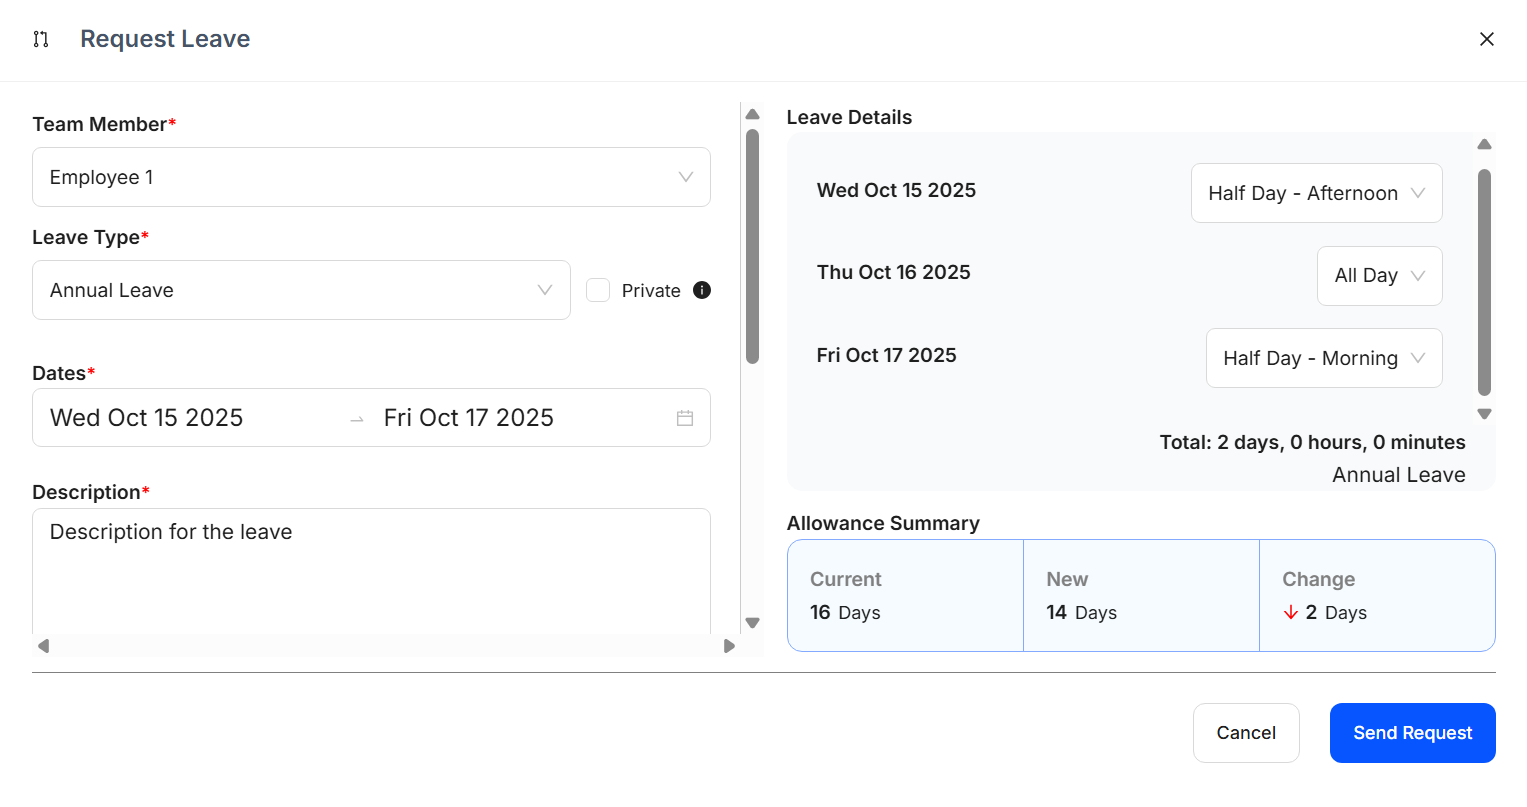Change the Wed Oct 15 half-day option

point(1316,193)
